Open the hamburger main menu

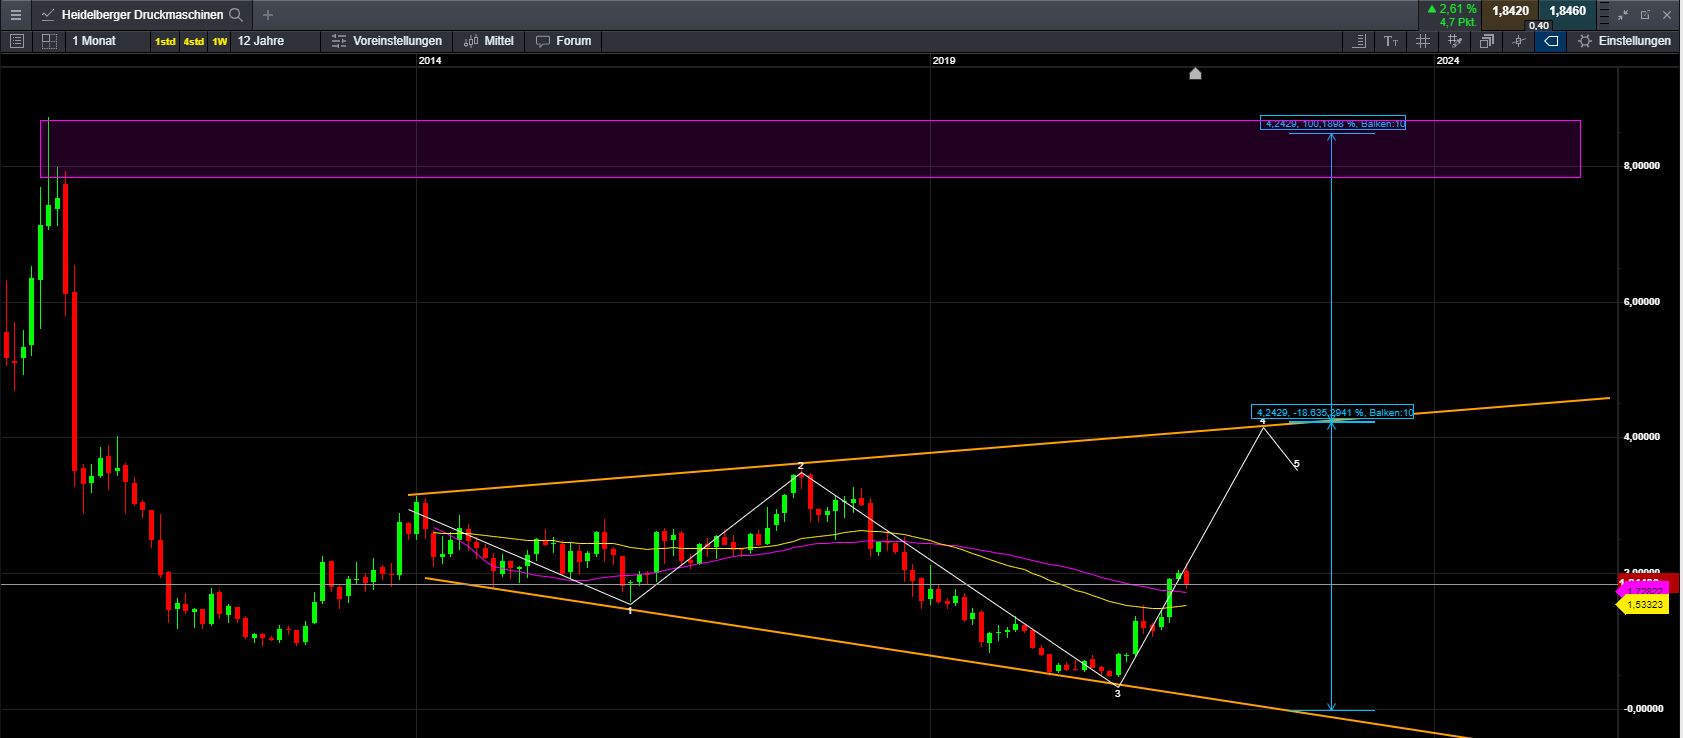(x=15, y=15)
